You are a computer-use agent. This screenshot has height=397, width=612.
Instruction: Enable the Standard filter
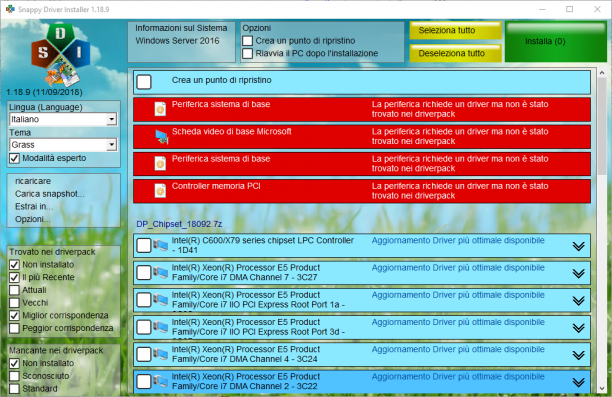(x=14, y=389)
